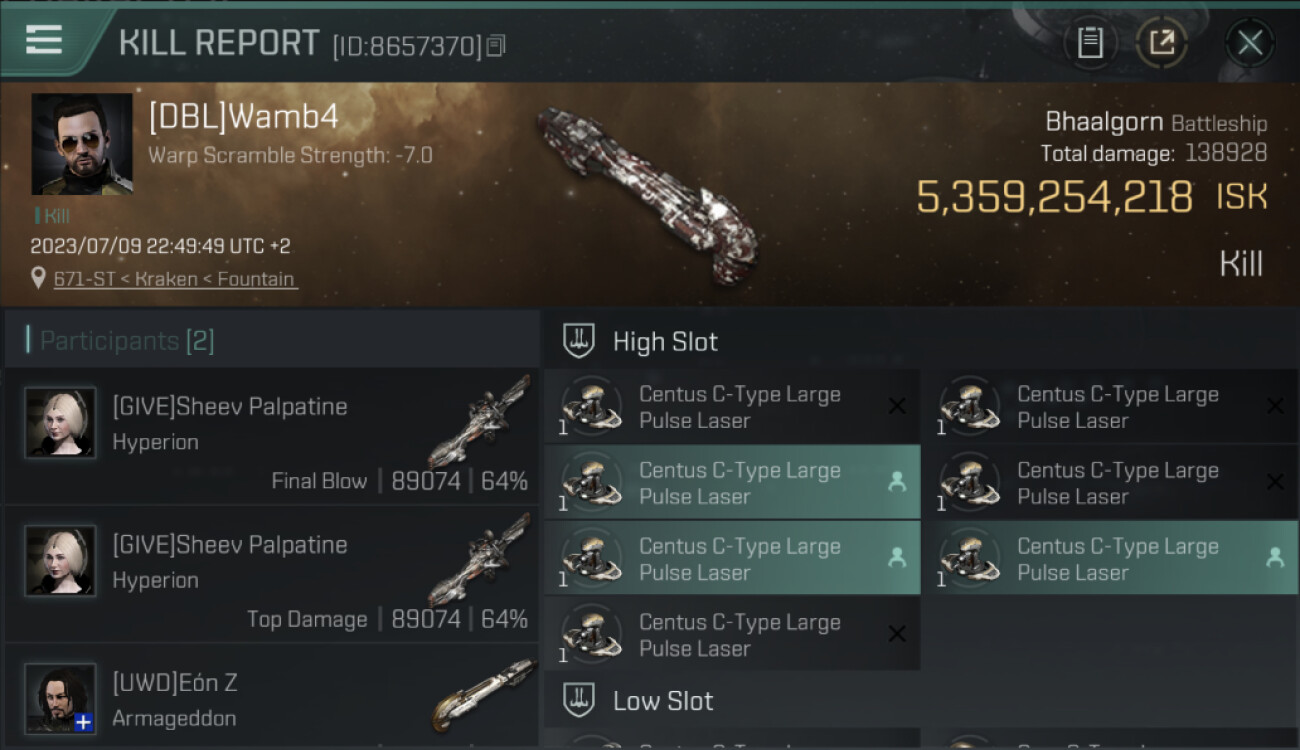The width and height of the screenshot is (1300, 750).
Task: Click the Bhaalgorn ship image
Action: pyautogui.click(x=645, y=195)
